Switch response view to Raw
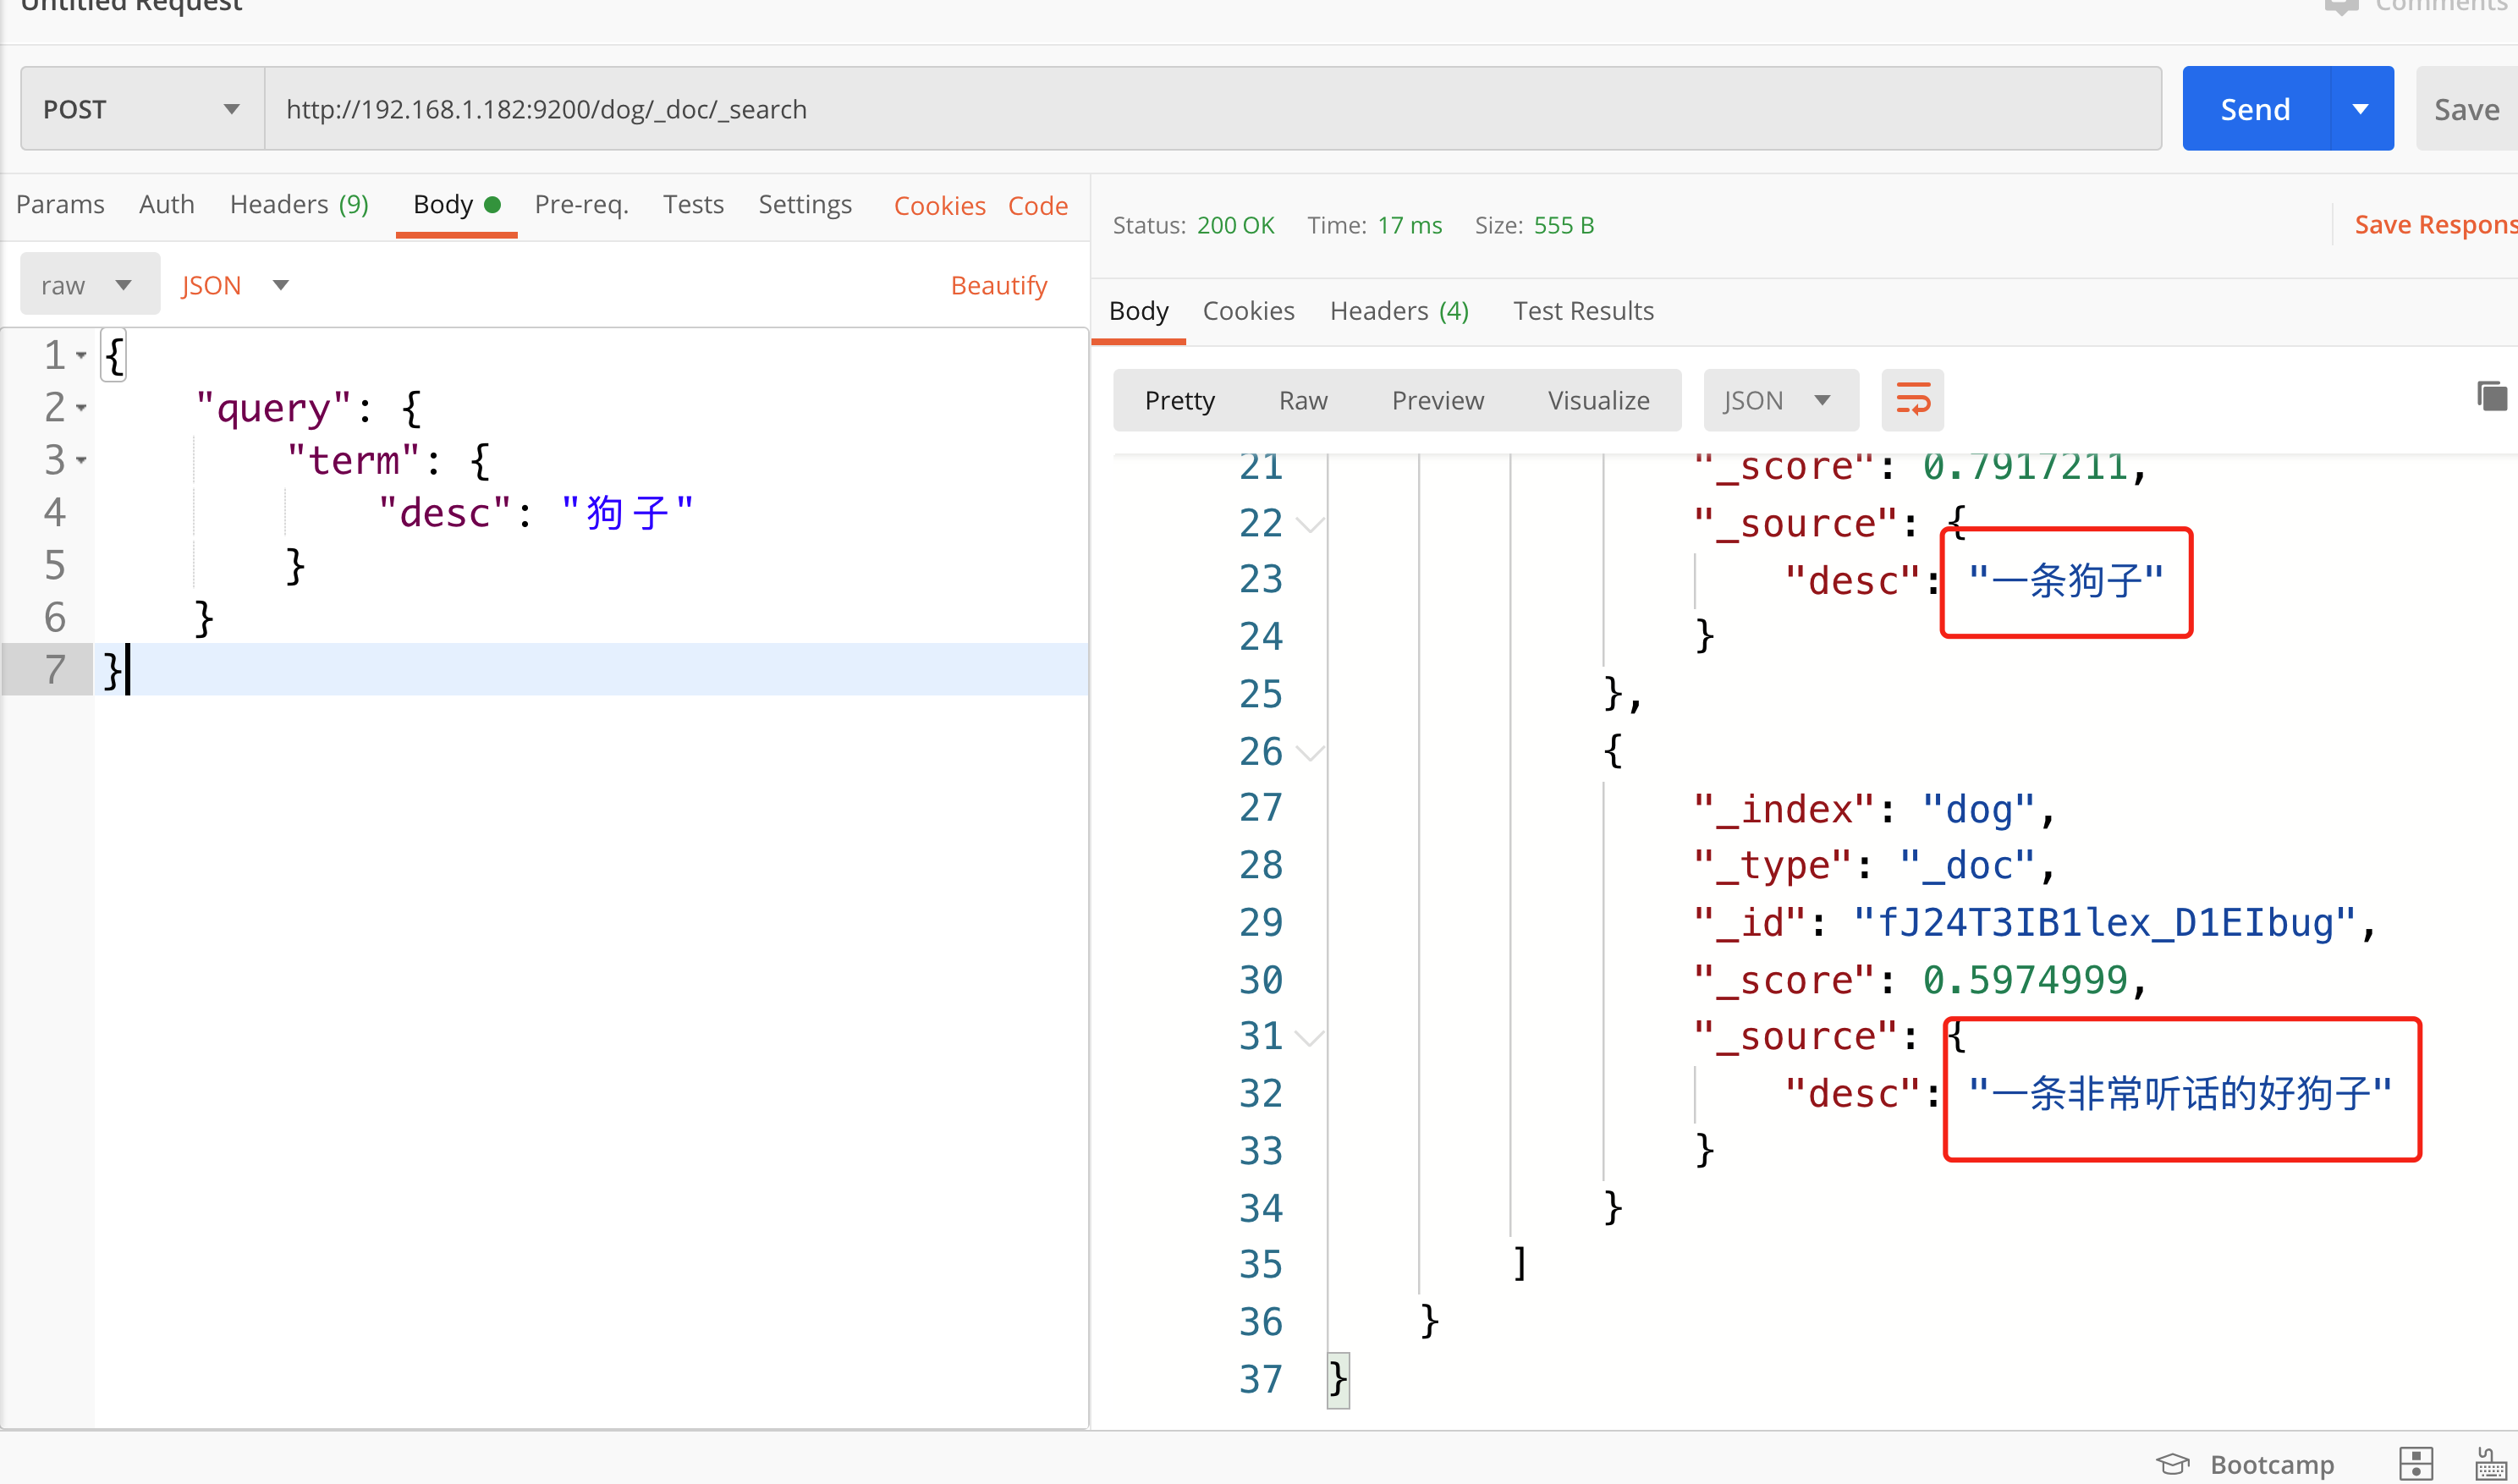Image resolution: width=2518 pixels, height=1484 pixels. (x=1303, y=400)
